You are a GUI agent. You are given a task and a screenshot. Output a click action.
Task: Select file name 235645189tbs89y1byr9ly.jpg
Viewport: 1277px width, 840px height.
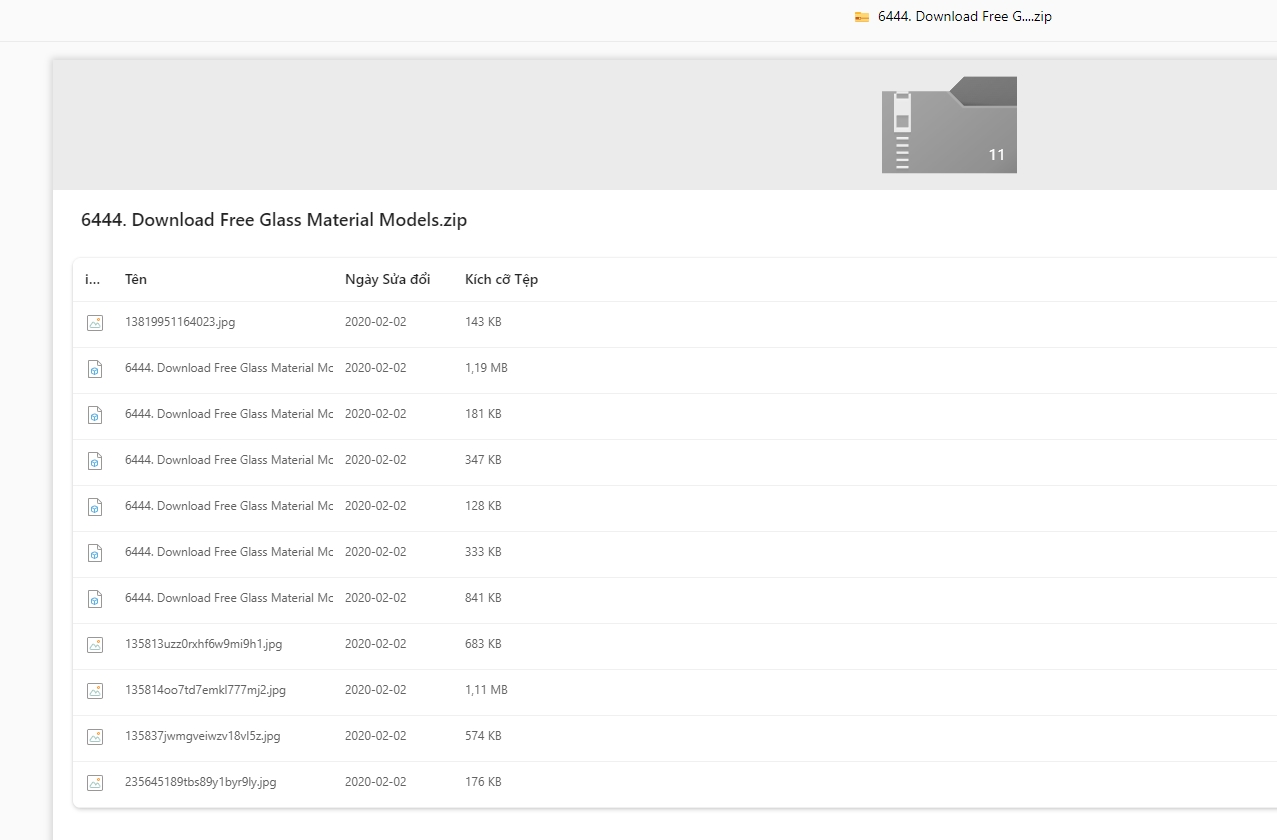pyautogui.click(x=200, y=782)
